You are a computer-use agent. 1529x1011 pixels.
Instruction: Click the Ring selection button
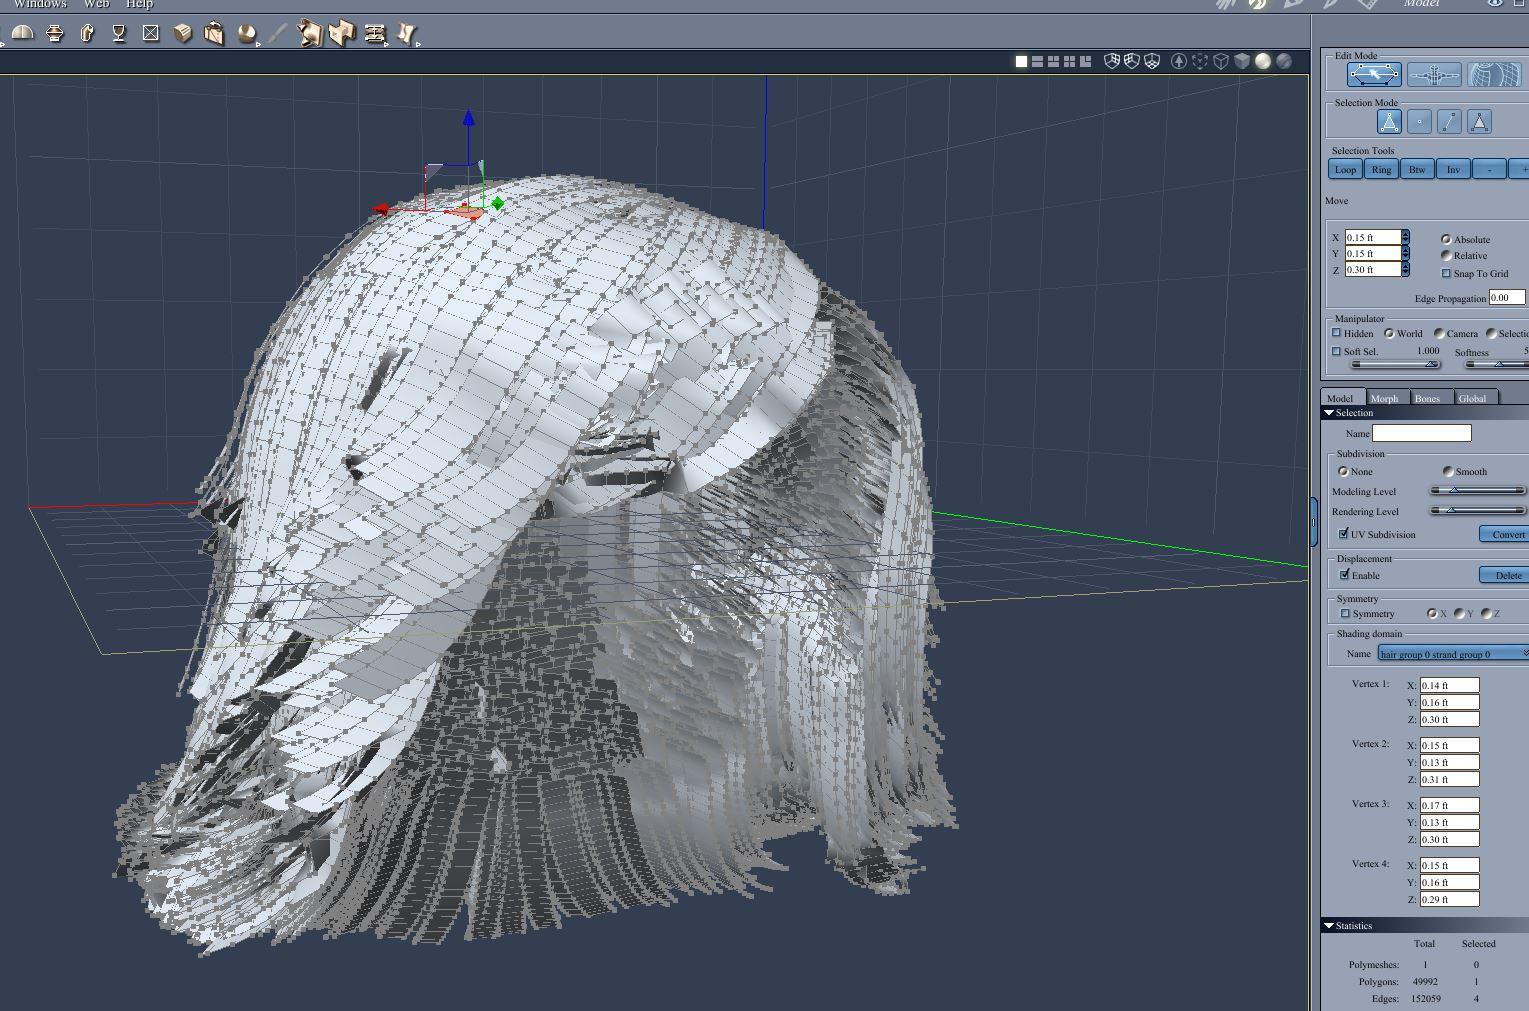pos(1381,169)
